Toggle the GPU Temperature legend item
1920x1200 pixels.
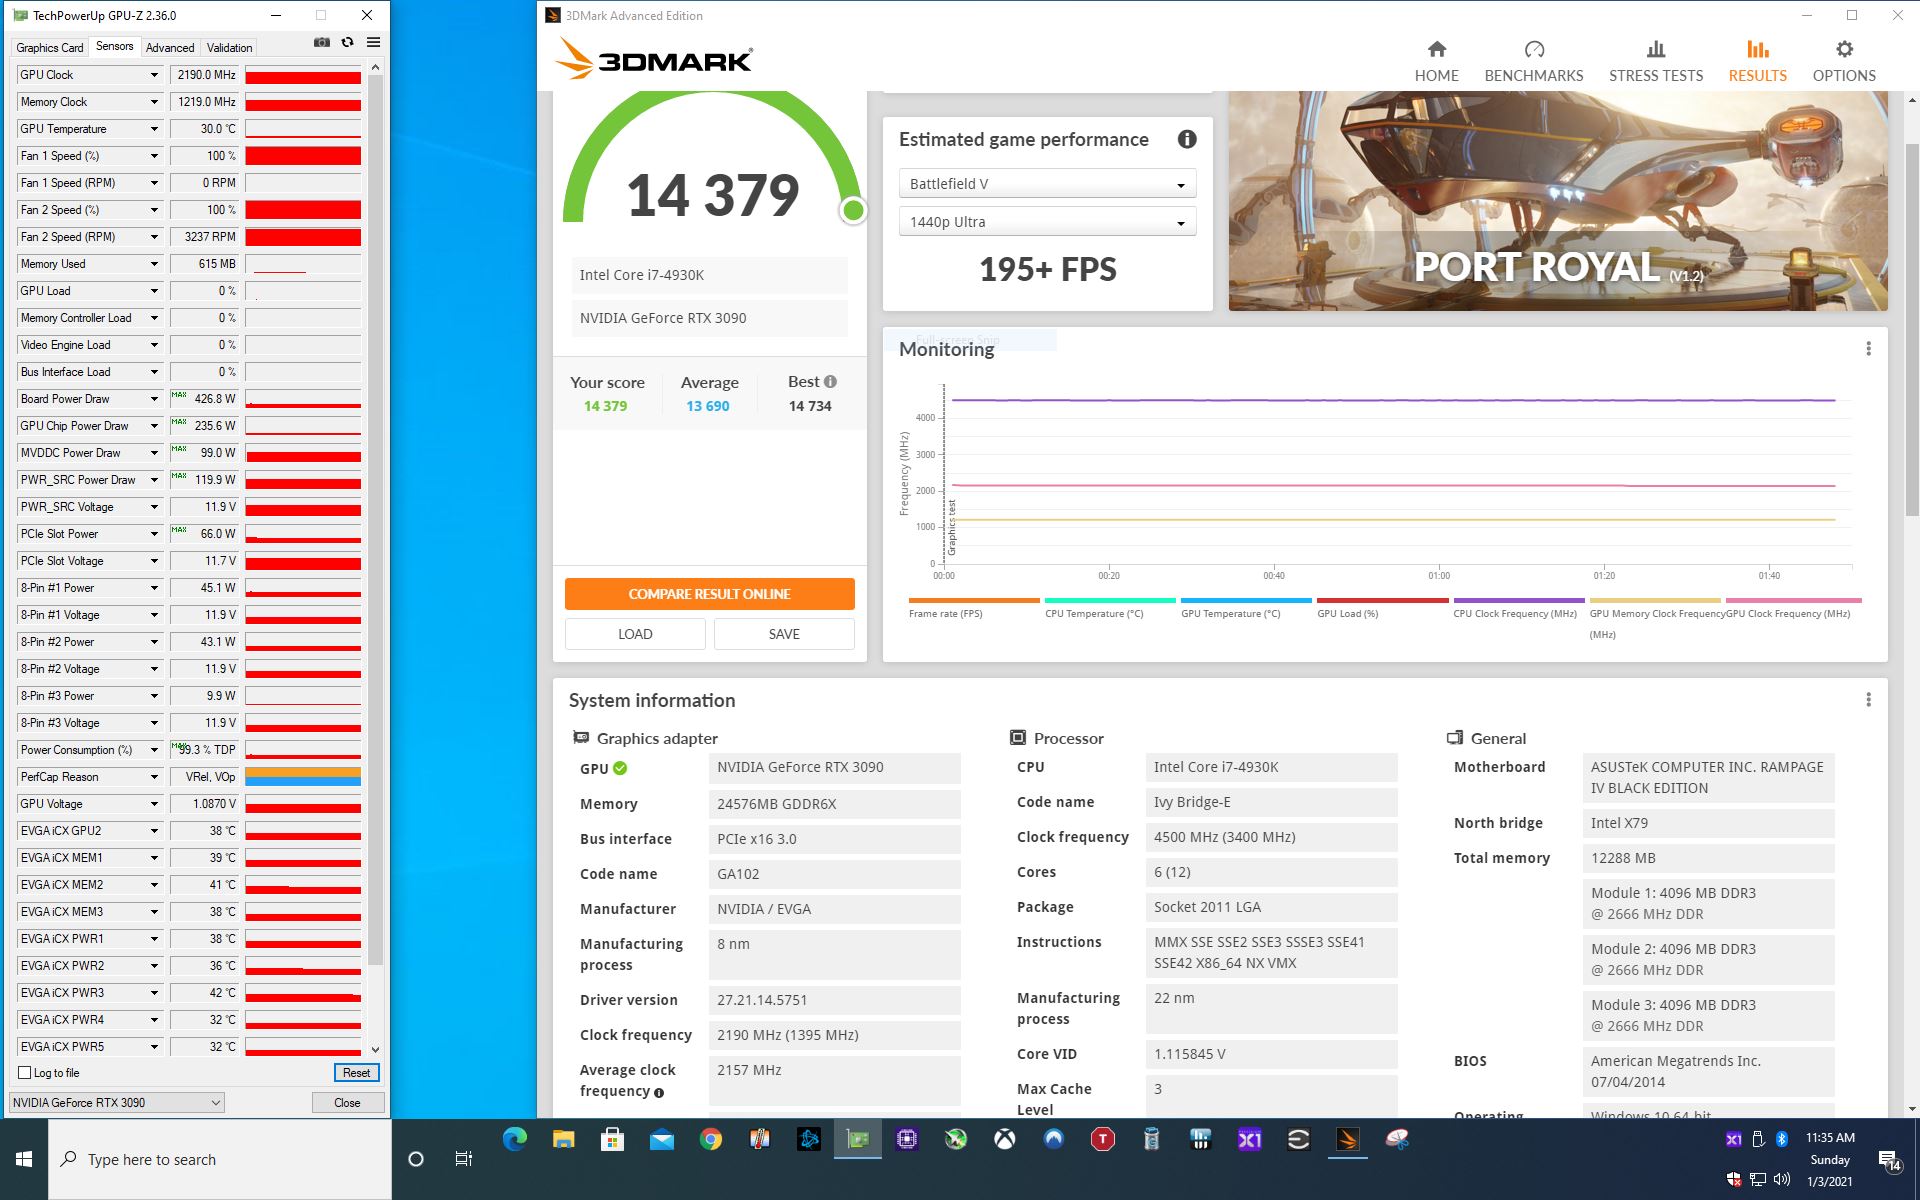coord(1230,613)
